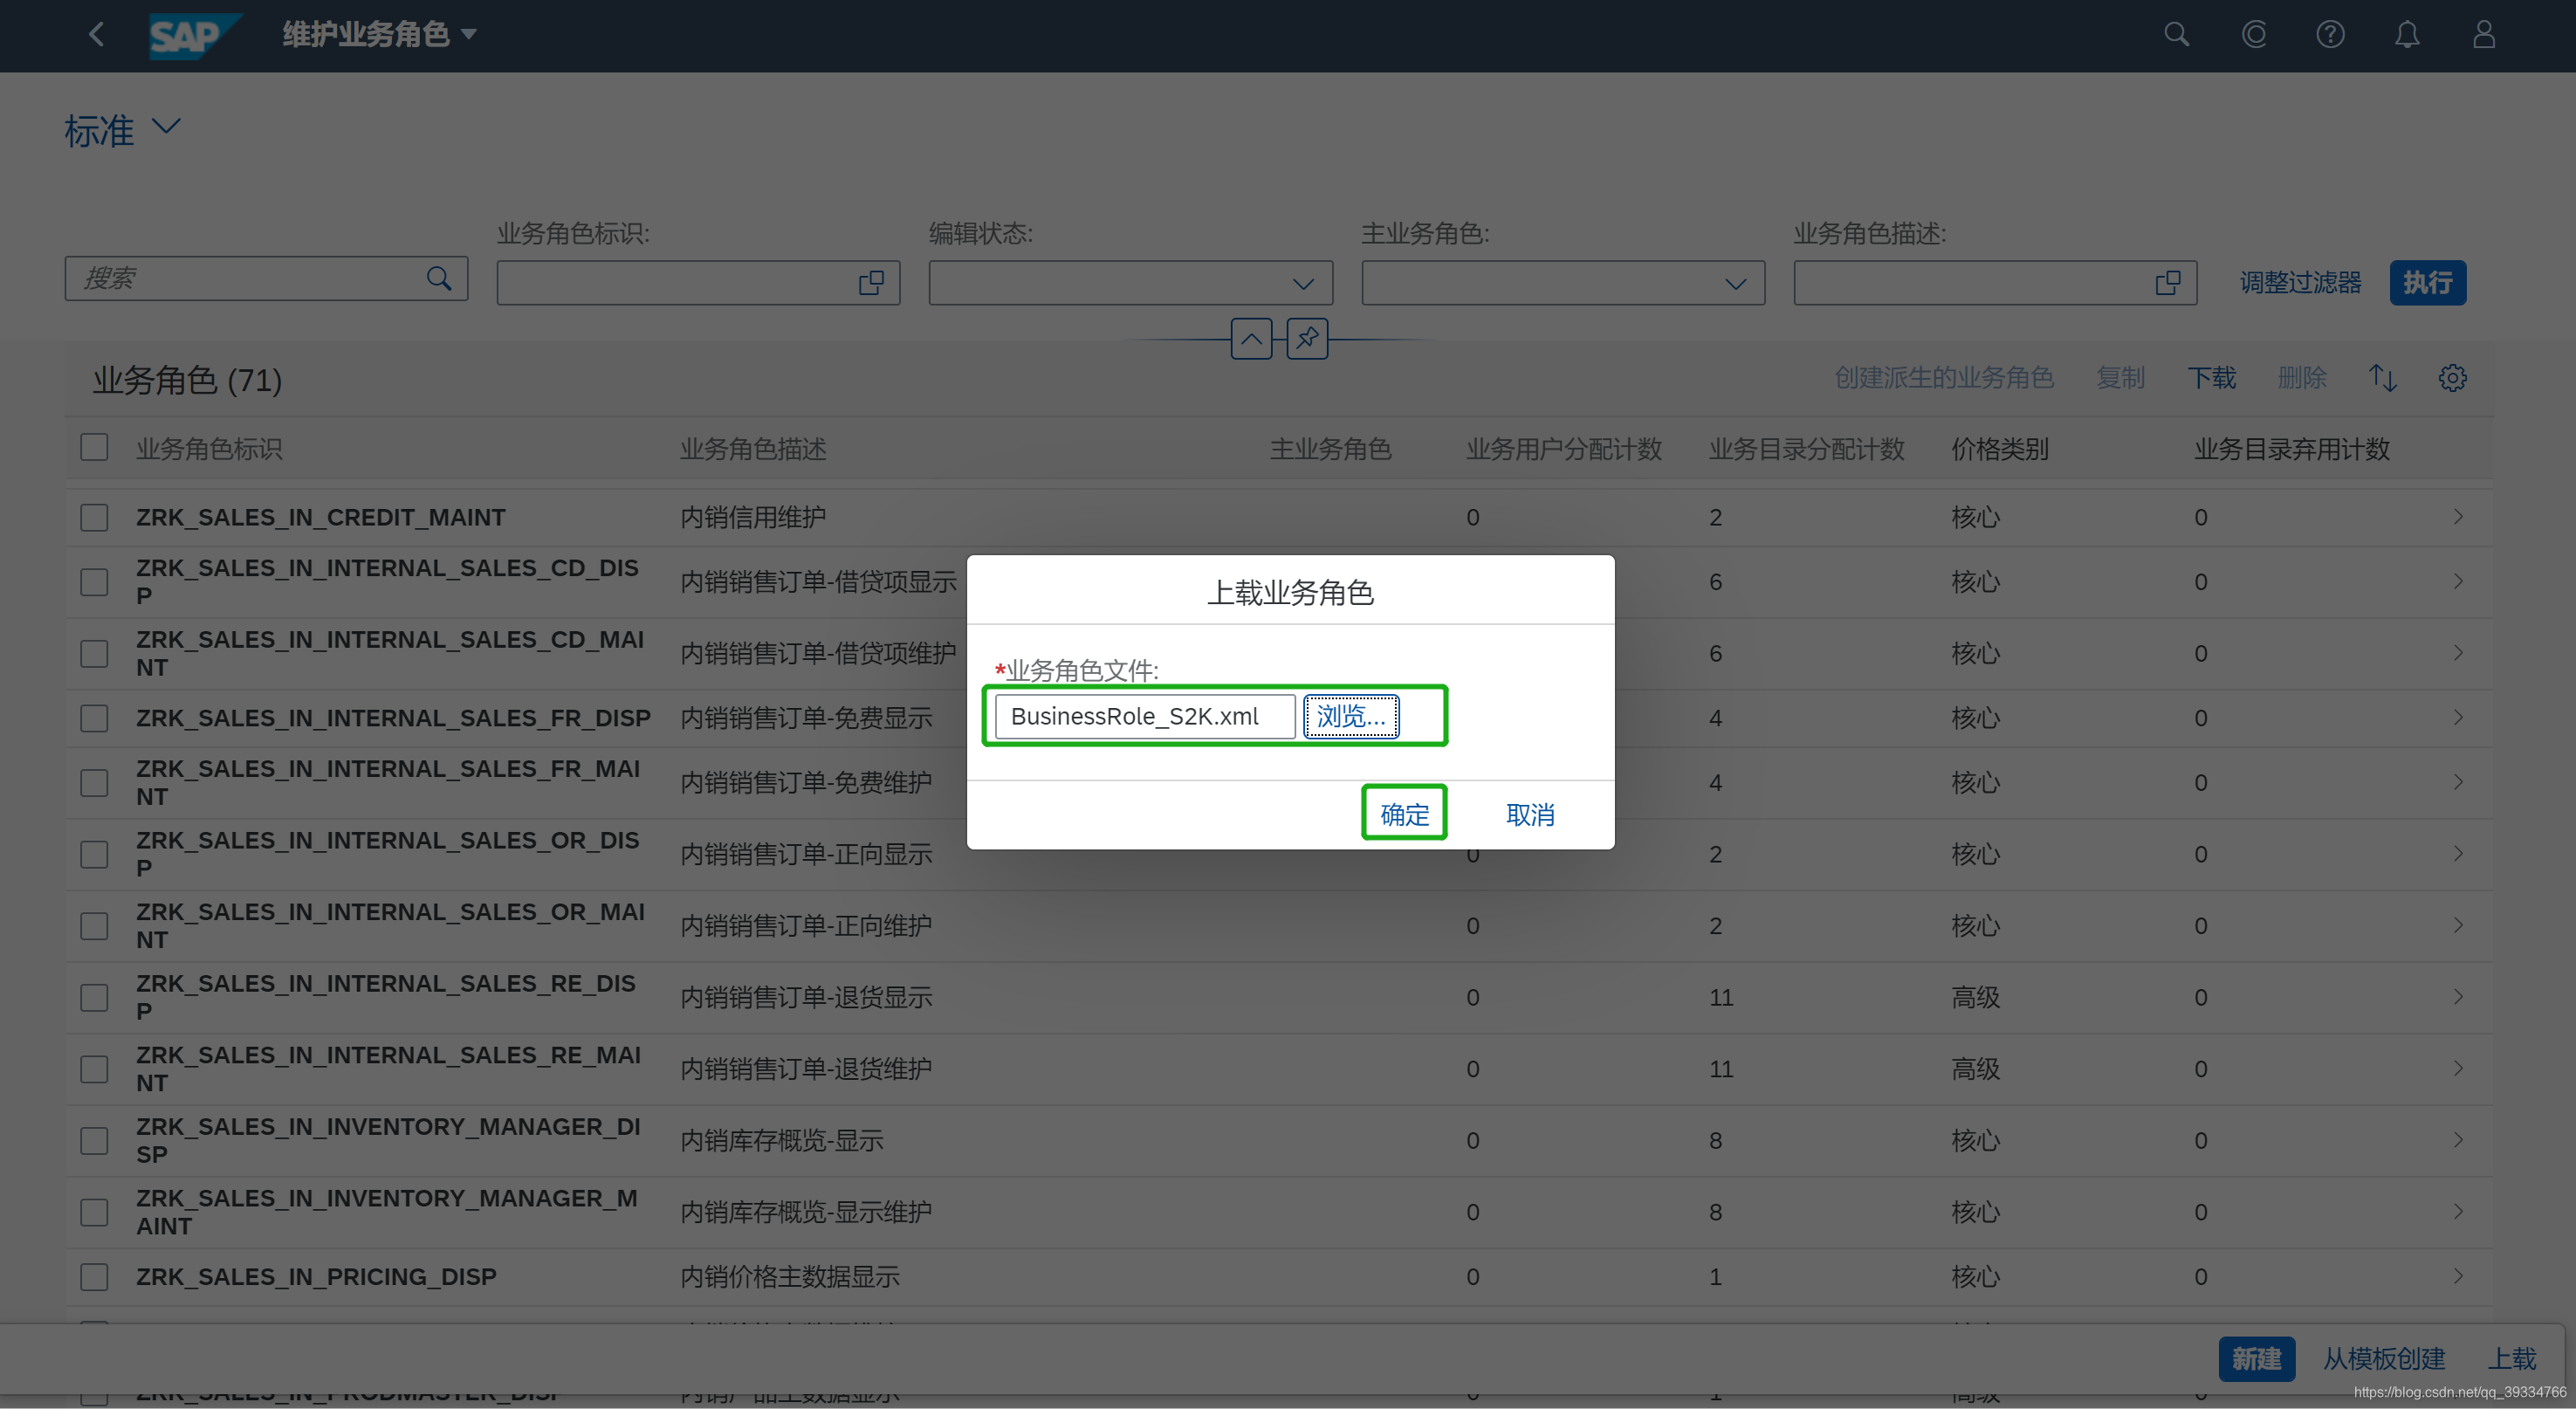Pin the filter header bar
2576x1409 pixels.
click(x=1307, y=339)
